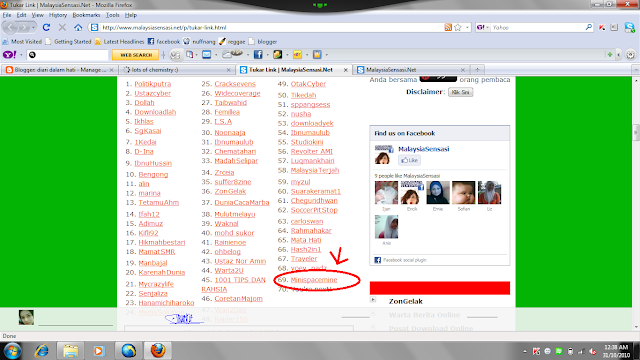Open the address bar history dropdown arrow

click(x=467, y=27)
